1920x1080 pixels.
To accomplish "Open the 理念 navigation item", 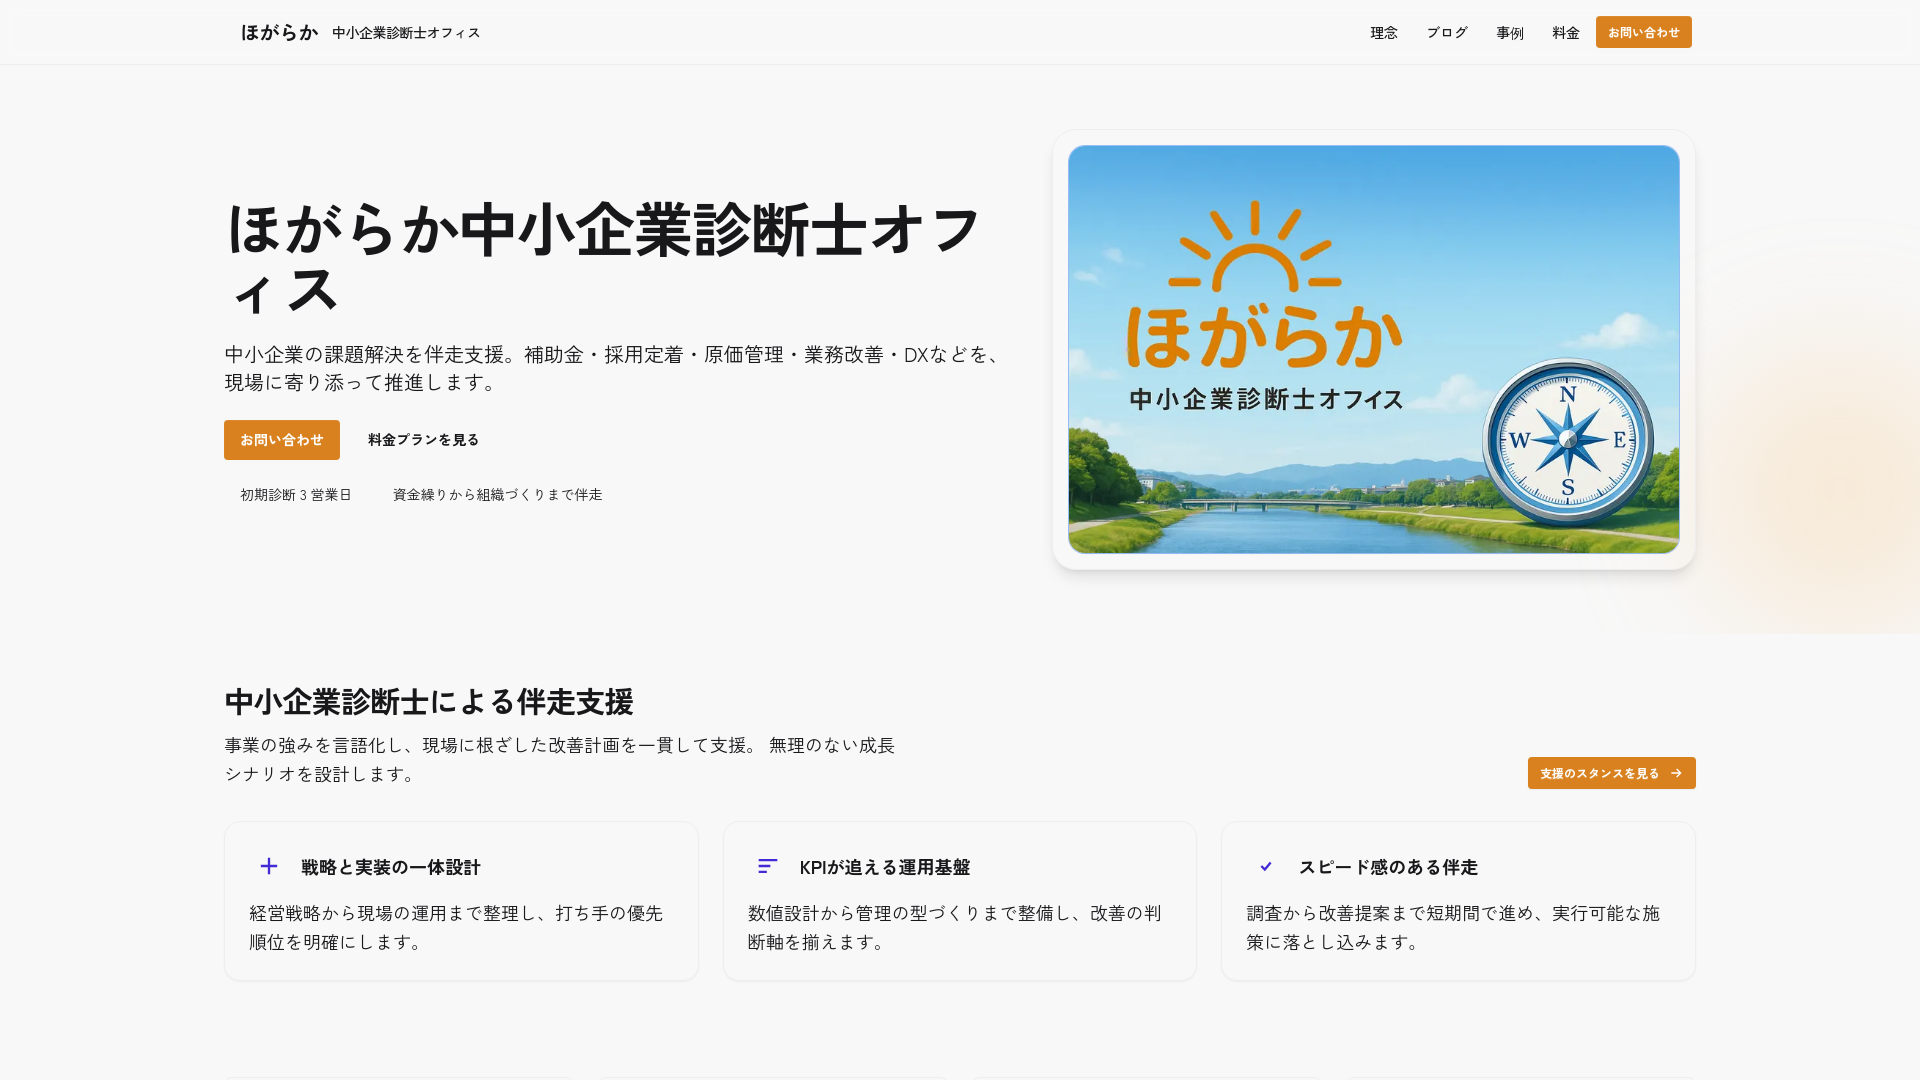I will [1384, 33].
